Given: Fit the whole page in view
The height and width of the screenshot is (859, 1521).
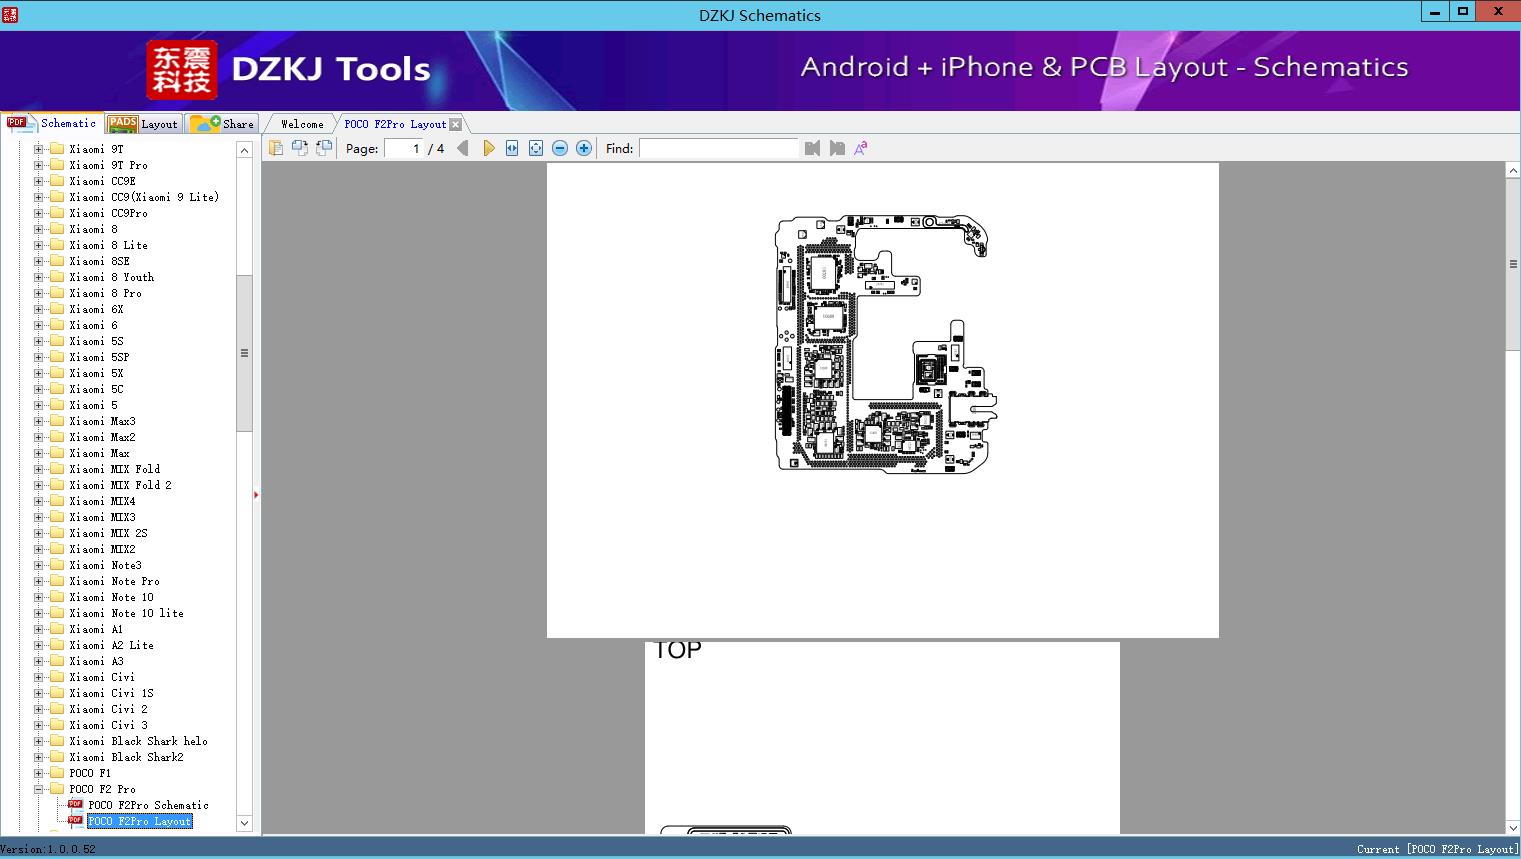Looking at the screenshot, I should 536,148.
